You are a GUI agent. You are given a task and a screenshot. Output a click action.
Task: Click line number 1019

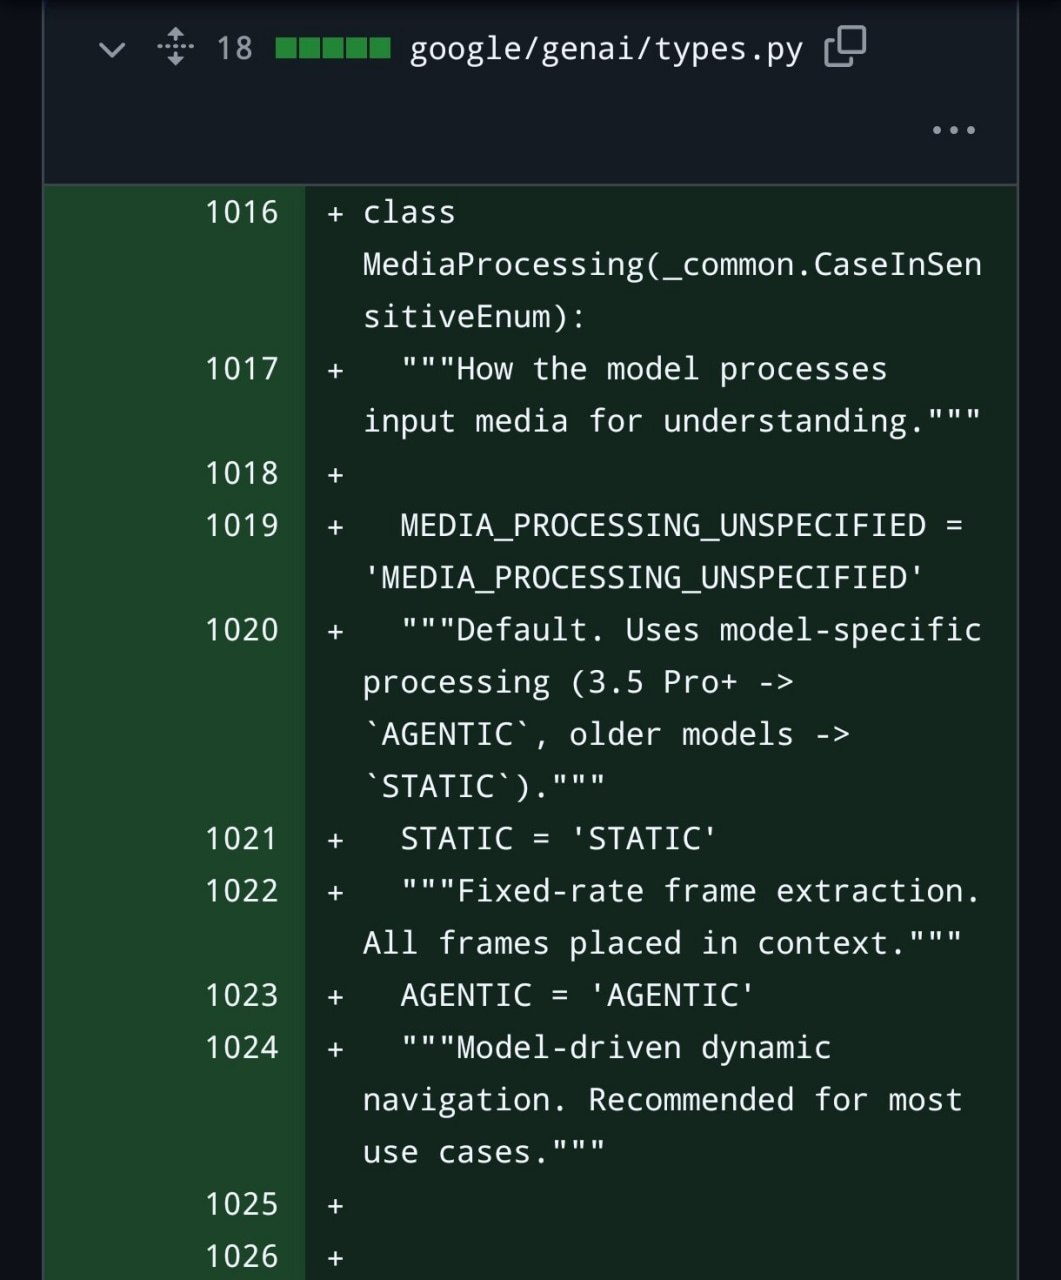[241, 525]
